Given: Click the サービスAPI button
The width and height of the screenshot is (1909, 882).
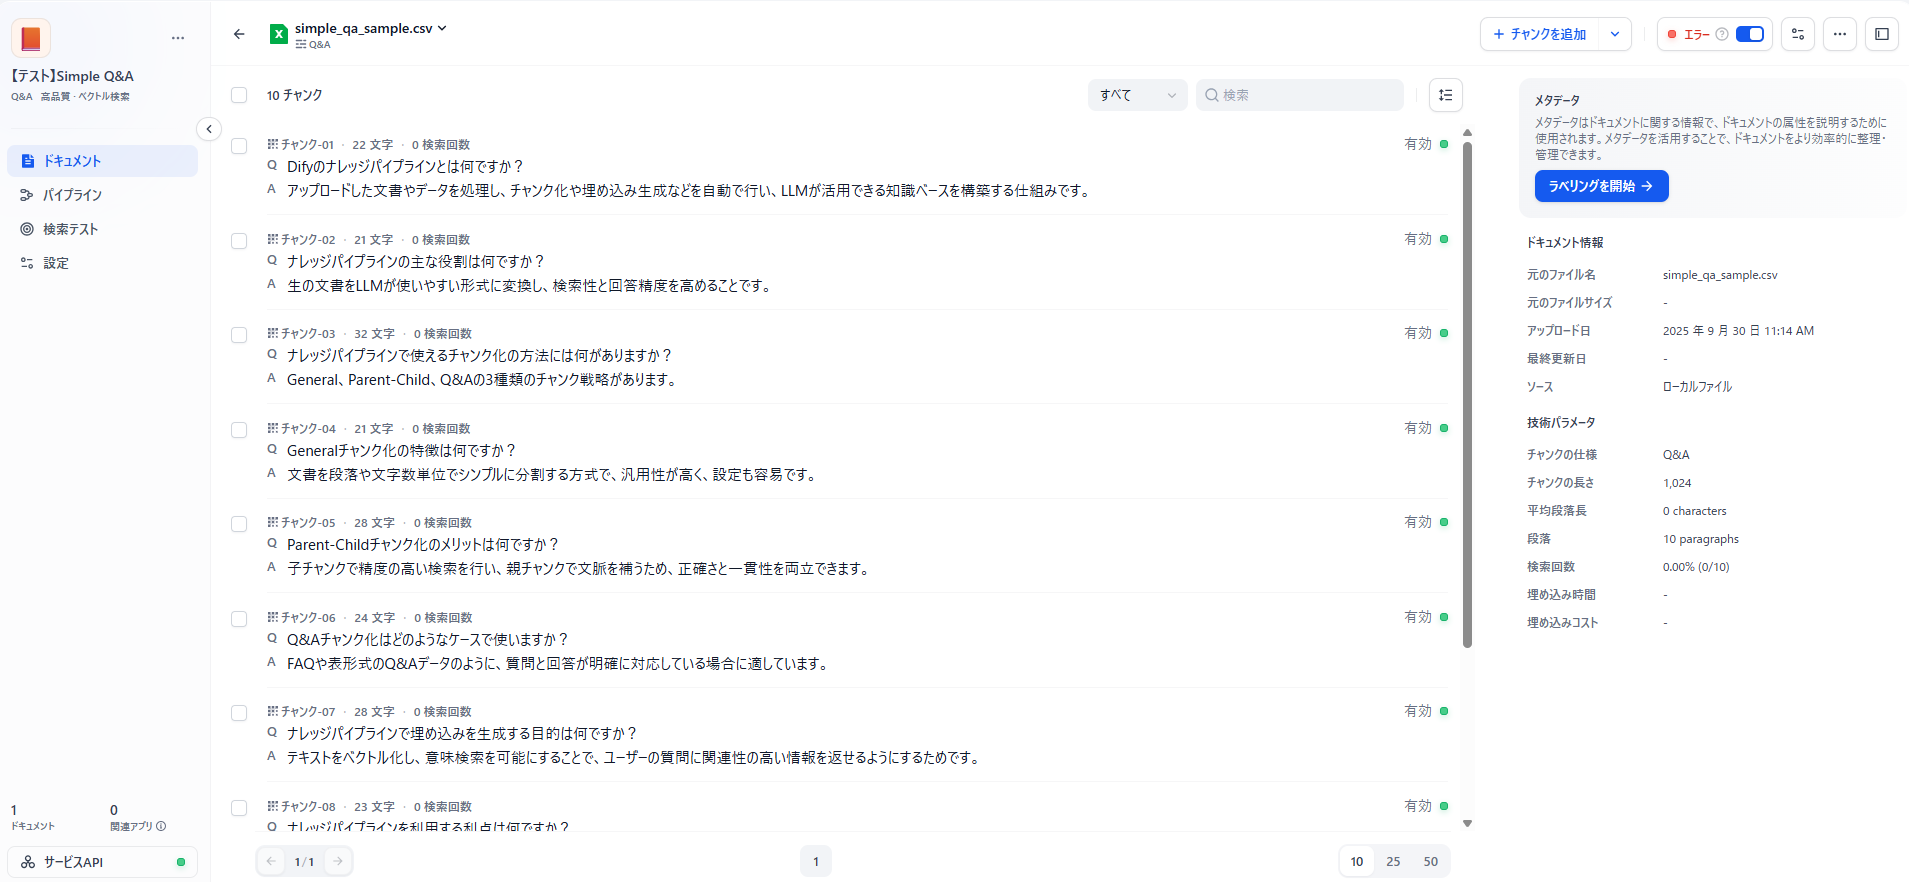Looking at the screenshot, I should pyautogui.click(x=102, y=862).
